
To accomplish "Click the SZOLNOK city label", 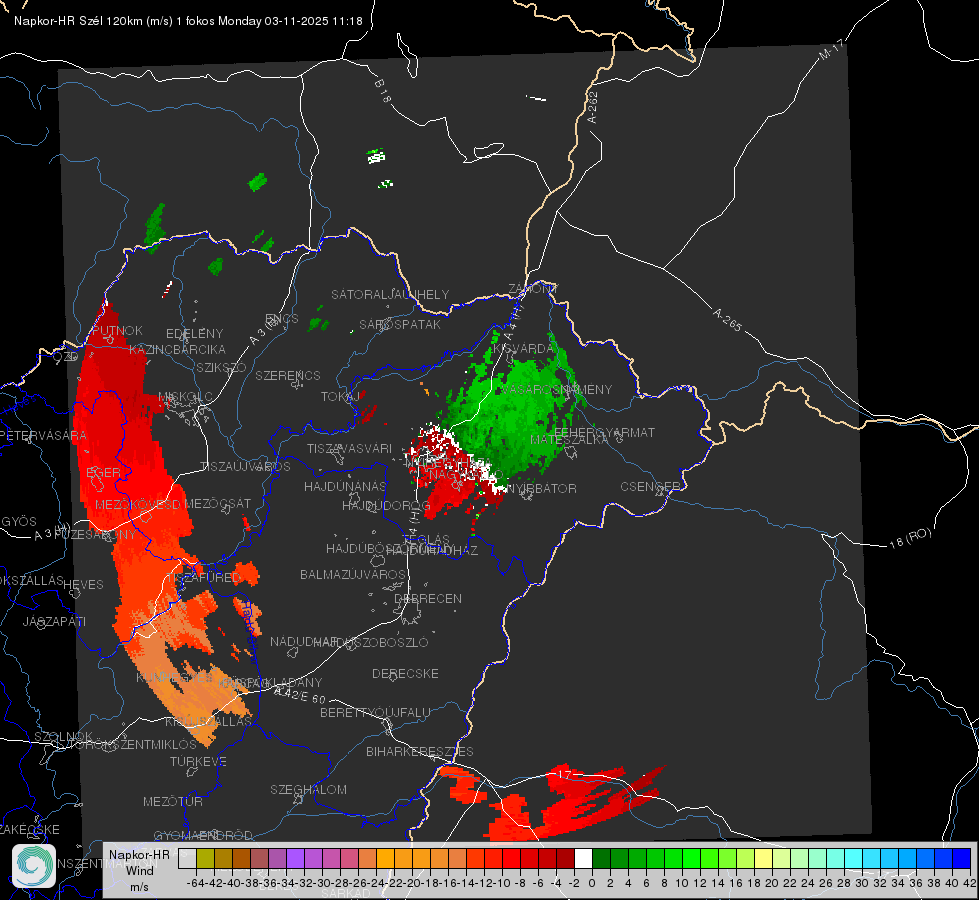I will pyautogui.click(x=64, y=736).
